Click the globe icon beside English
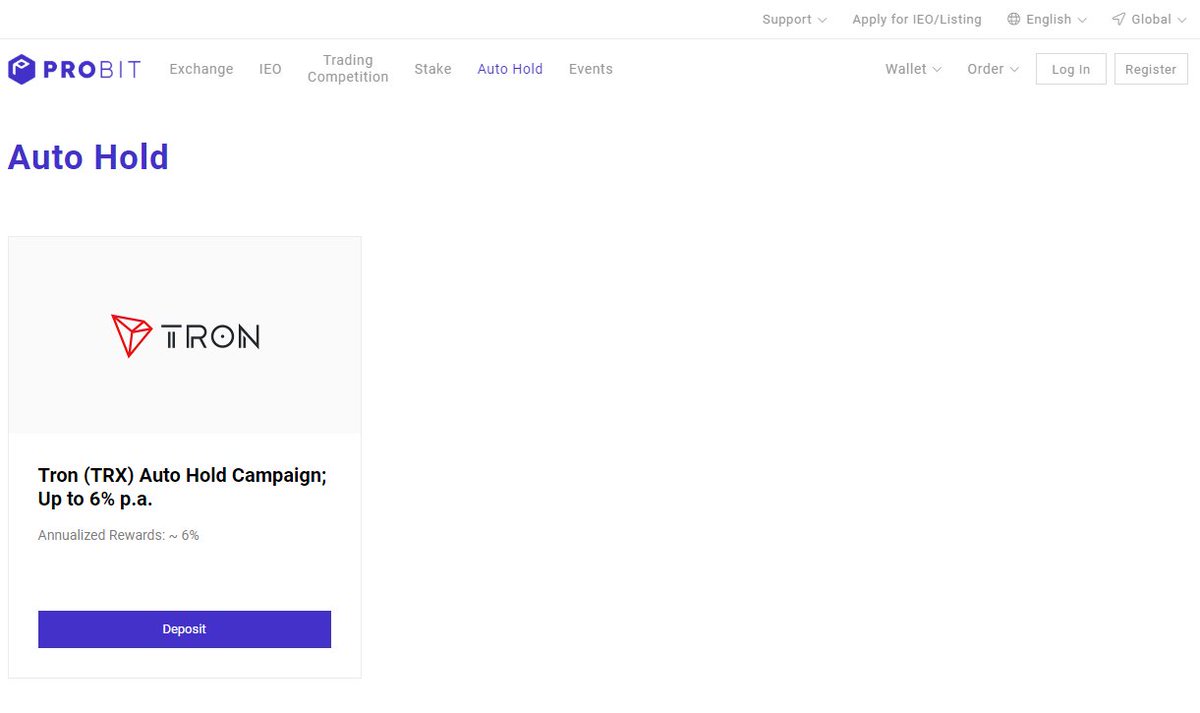The width and height of the screenshot is (1200, 713). pos(1014,19)
